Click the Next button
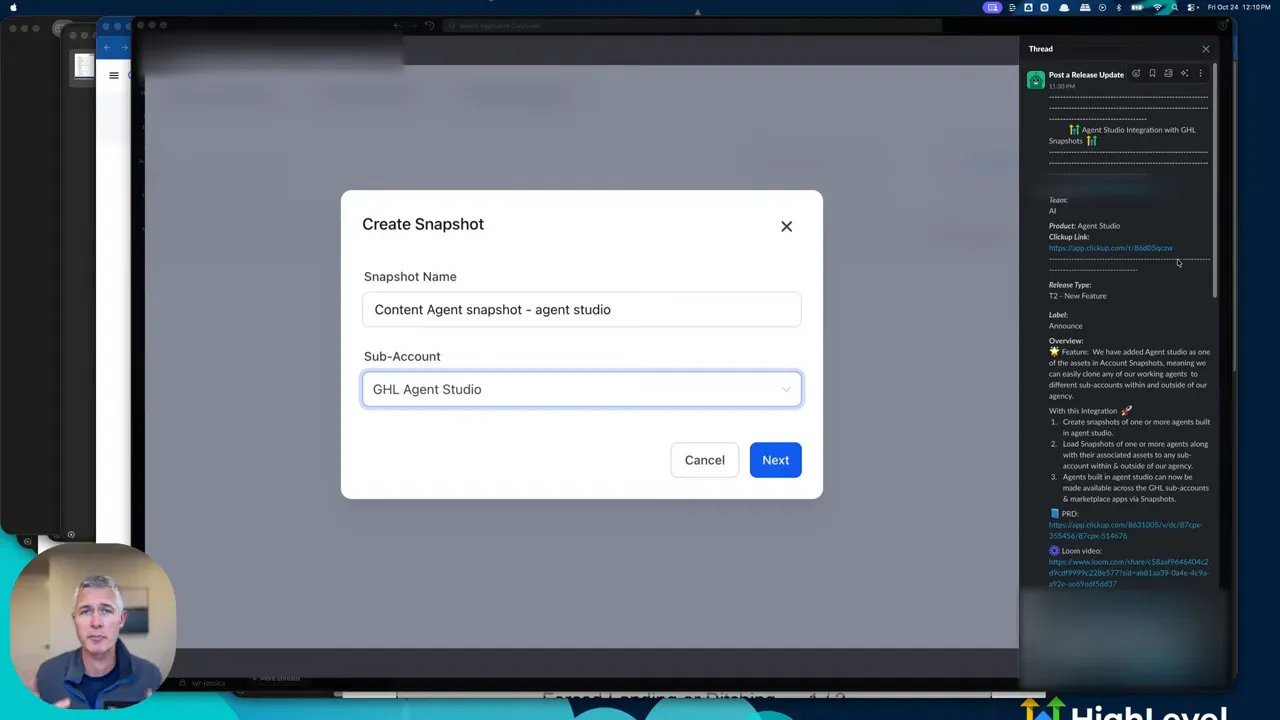 coord(775,460)
